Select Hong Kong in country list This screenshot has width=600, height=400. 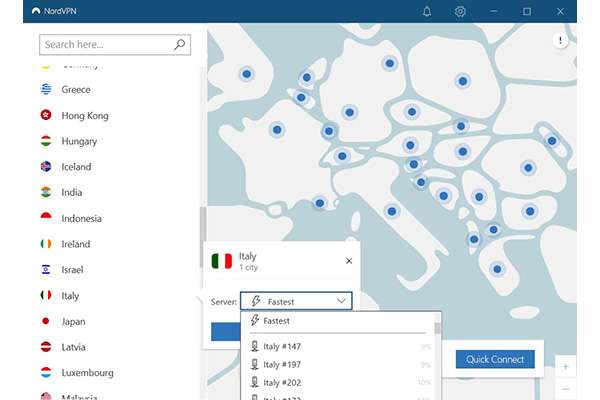pyautogui.click(x=84, y=115)
